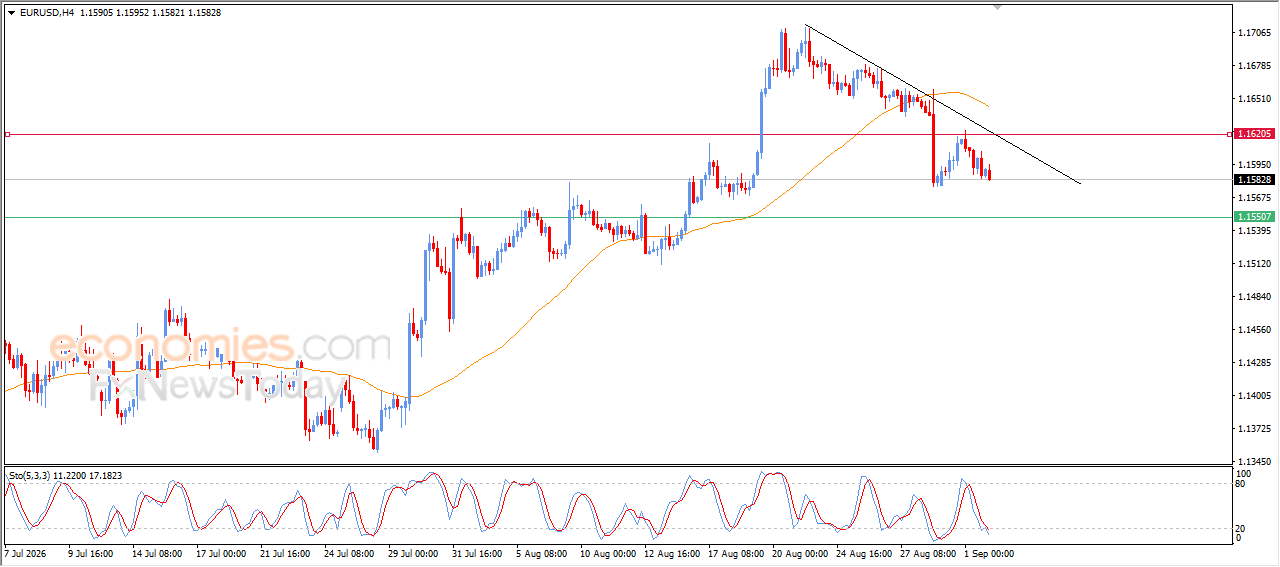Image resolution: width=1280 pixels, height=567 pixels.
Task: Click the 1.15950 price axis value
Action: [1254, 165]
